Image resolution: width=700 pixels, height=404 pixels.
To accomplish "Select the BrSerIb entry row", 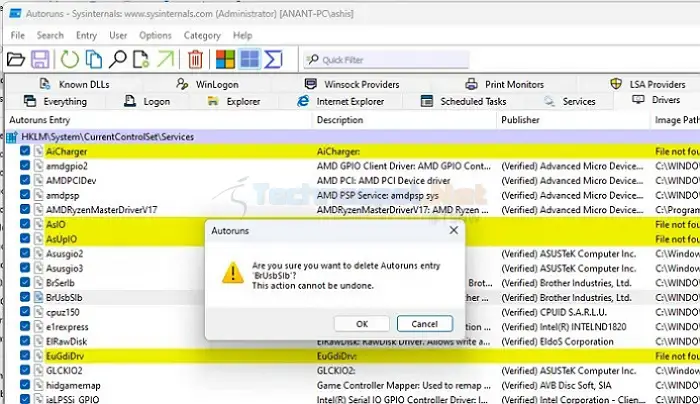I will (x=353, y=283).
